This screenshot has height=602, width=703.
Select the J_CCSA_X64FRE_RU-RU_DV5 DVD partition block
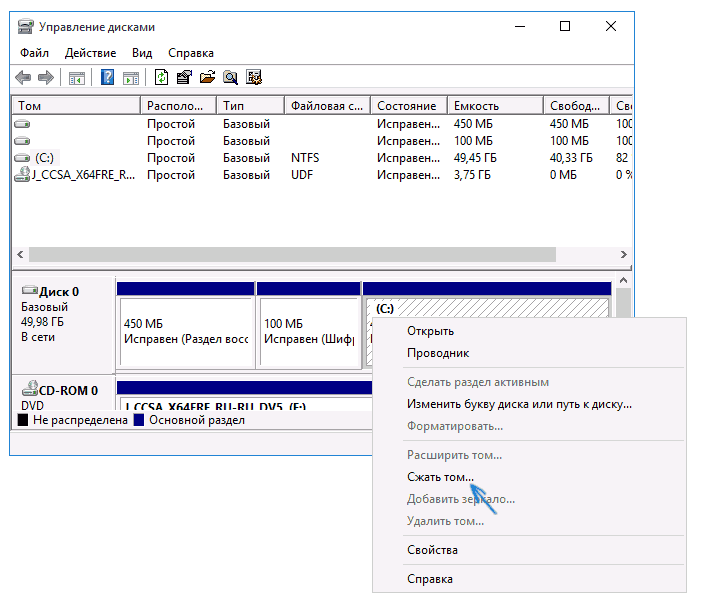pyautogui.click(x=244, y=395)
